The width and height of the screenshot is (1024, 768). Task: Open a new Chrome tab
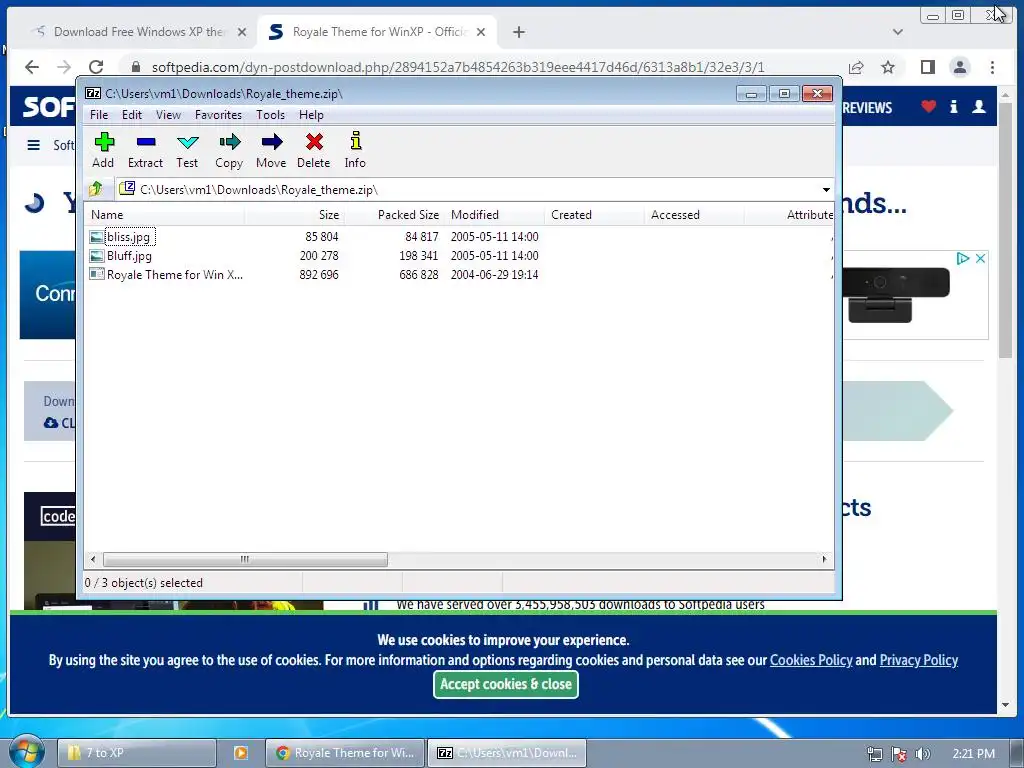click(519, 32)
